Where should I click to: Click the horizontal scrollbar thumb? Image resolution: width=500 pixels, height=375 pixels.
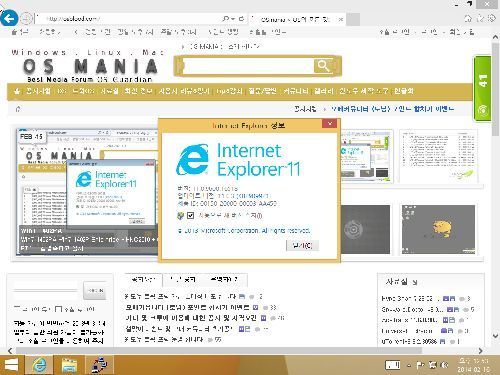[x=218, y=351]
